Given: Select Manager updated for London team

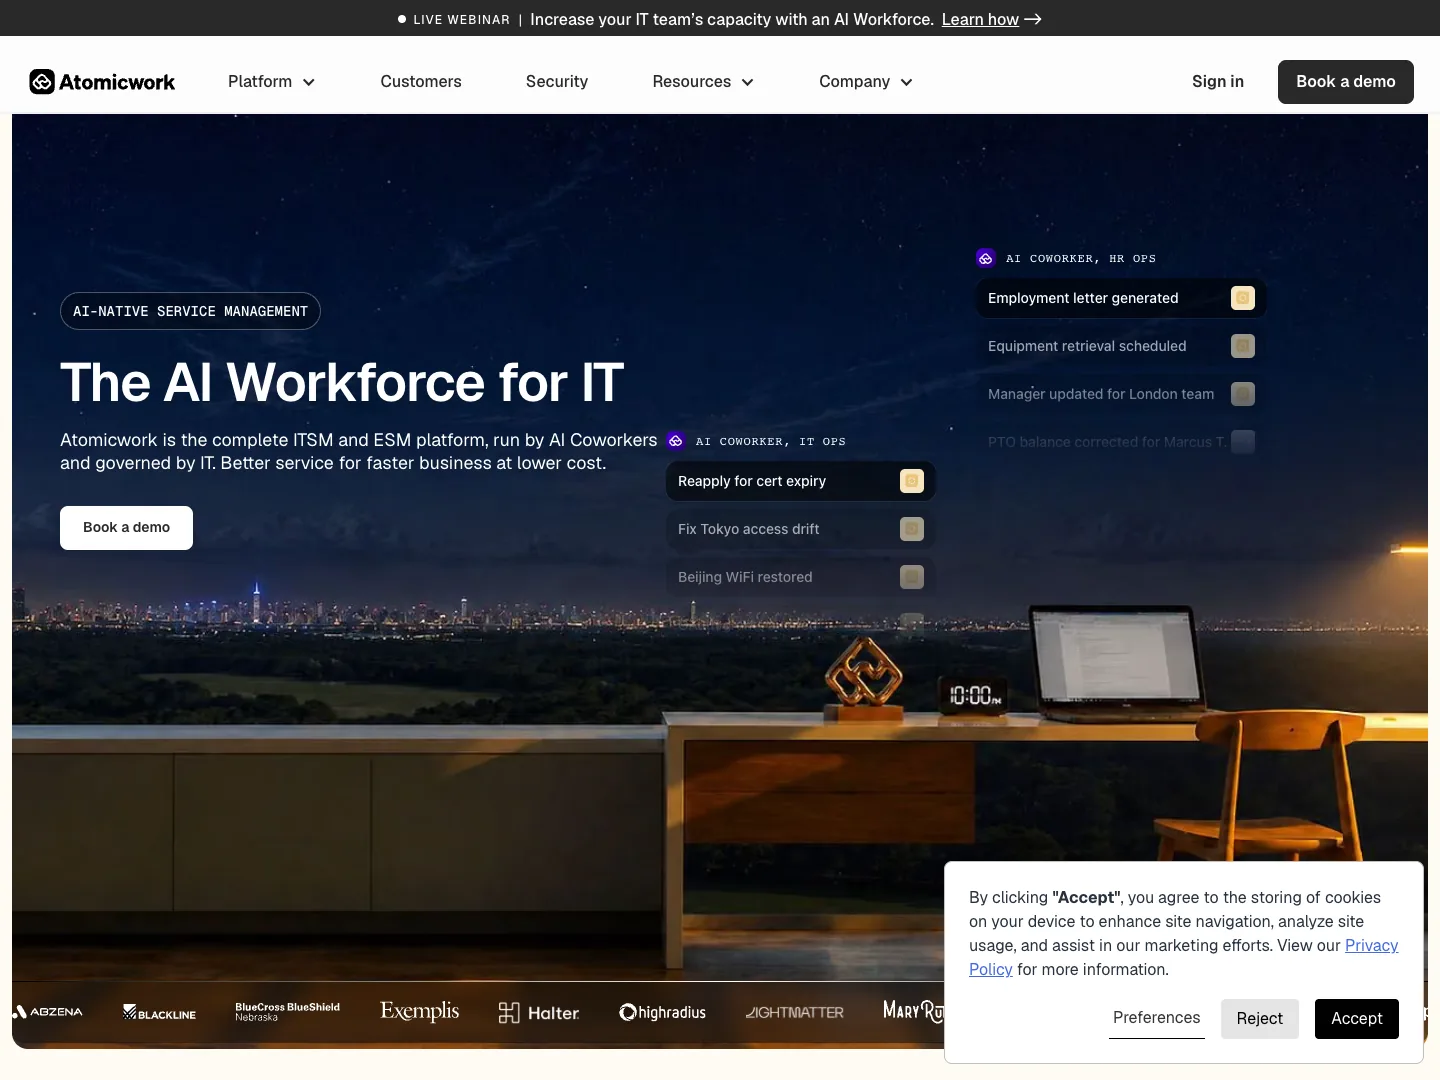Looking at the screenshot, I should pyautogui.click(x=1121, y=394).
